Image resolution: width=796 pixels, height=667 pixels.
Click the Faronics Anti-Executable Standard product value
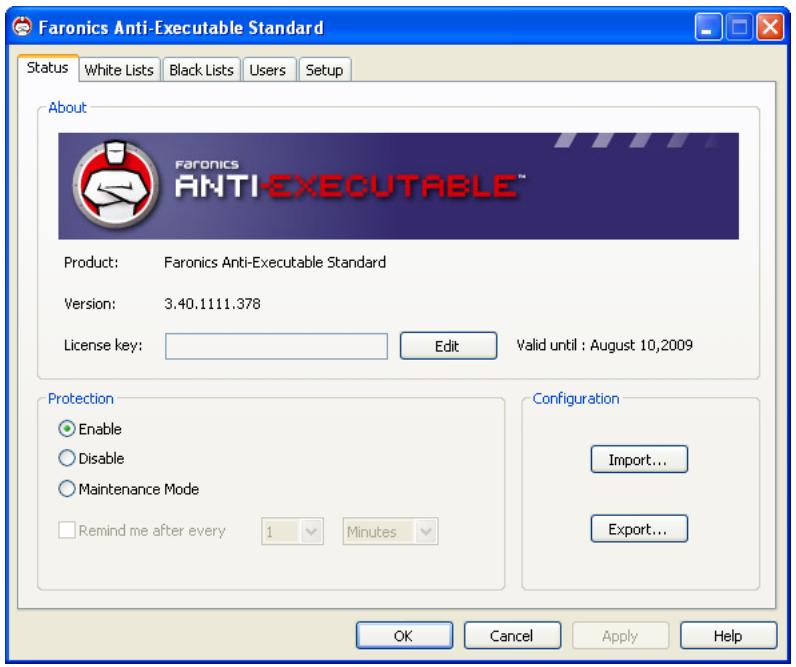(x=275, y=262)
